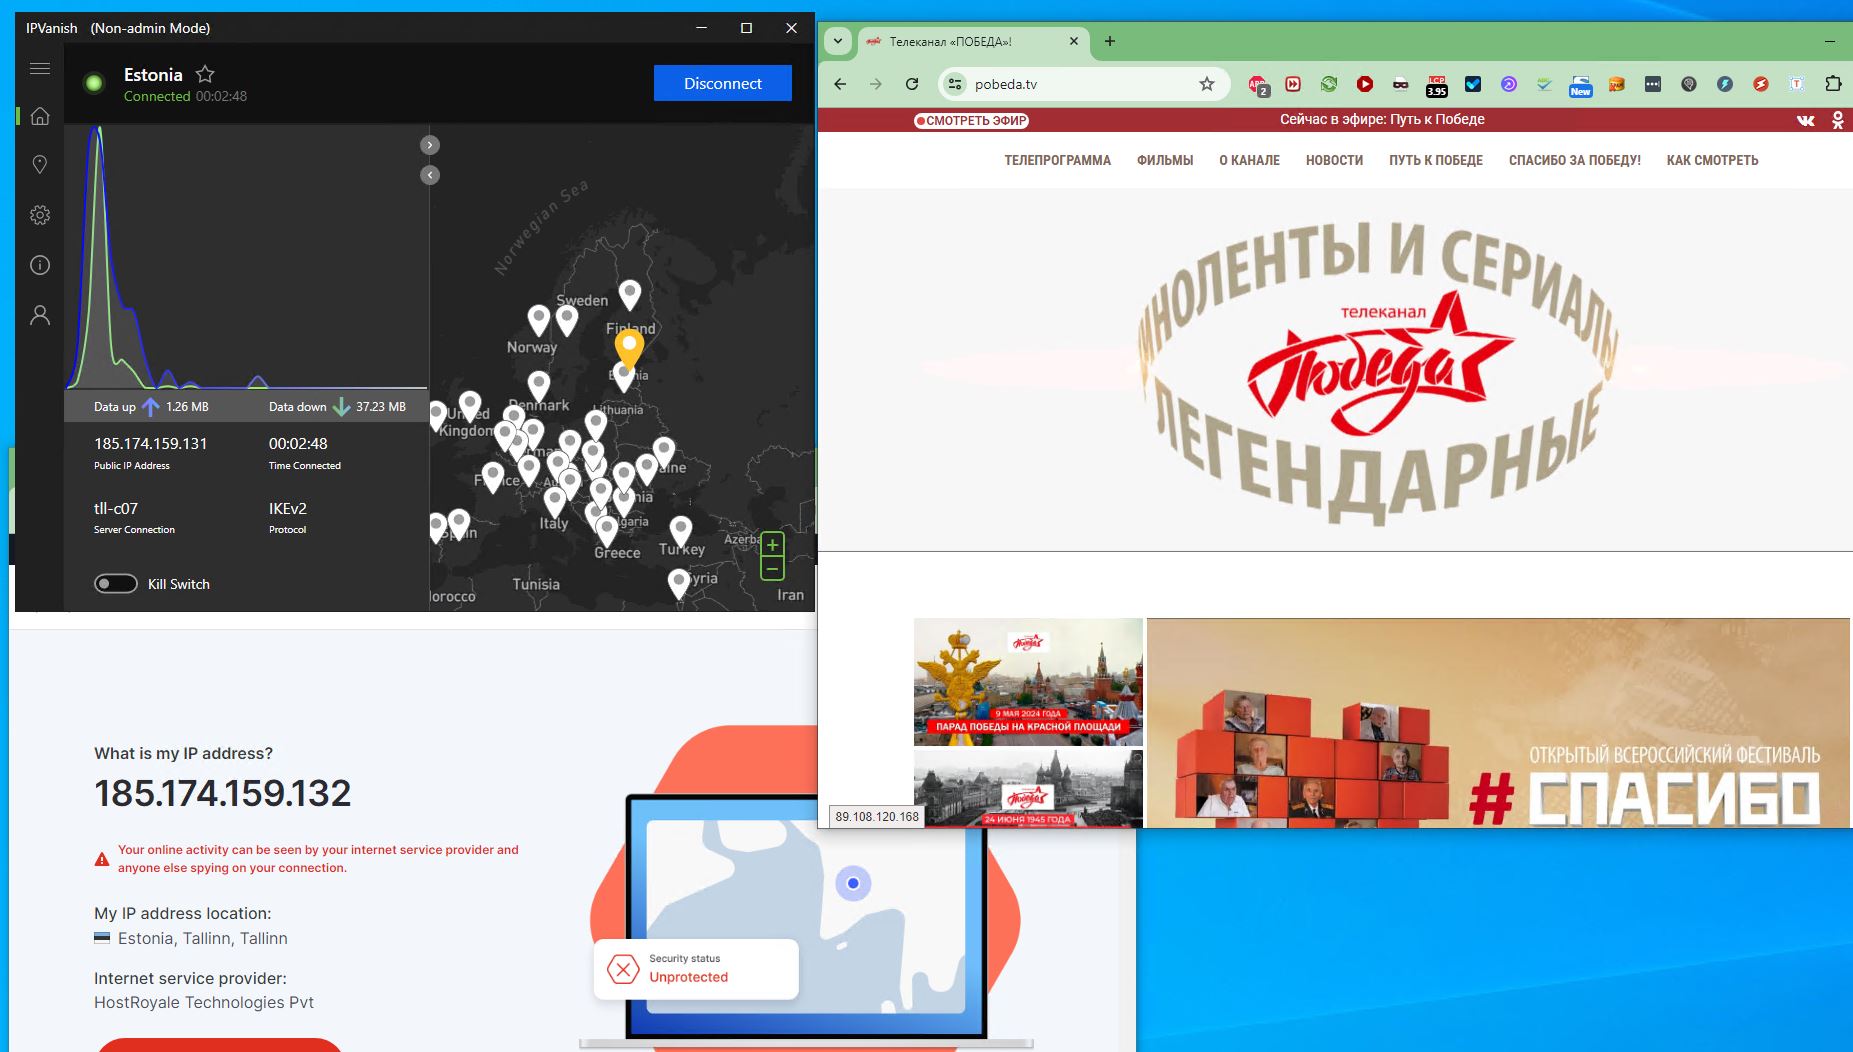This screenshot has height=1052, width=1853.
Task: Open the VK social link
Action: (1805, 120)
